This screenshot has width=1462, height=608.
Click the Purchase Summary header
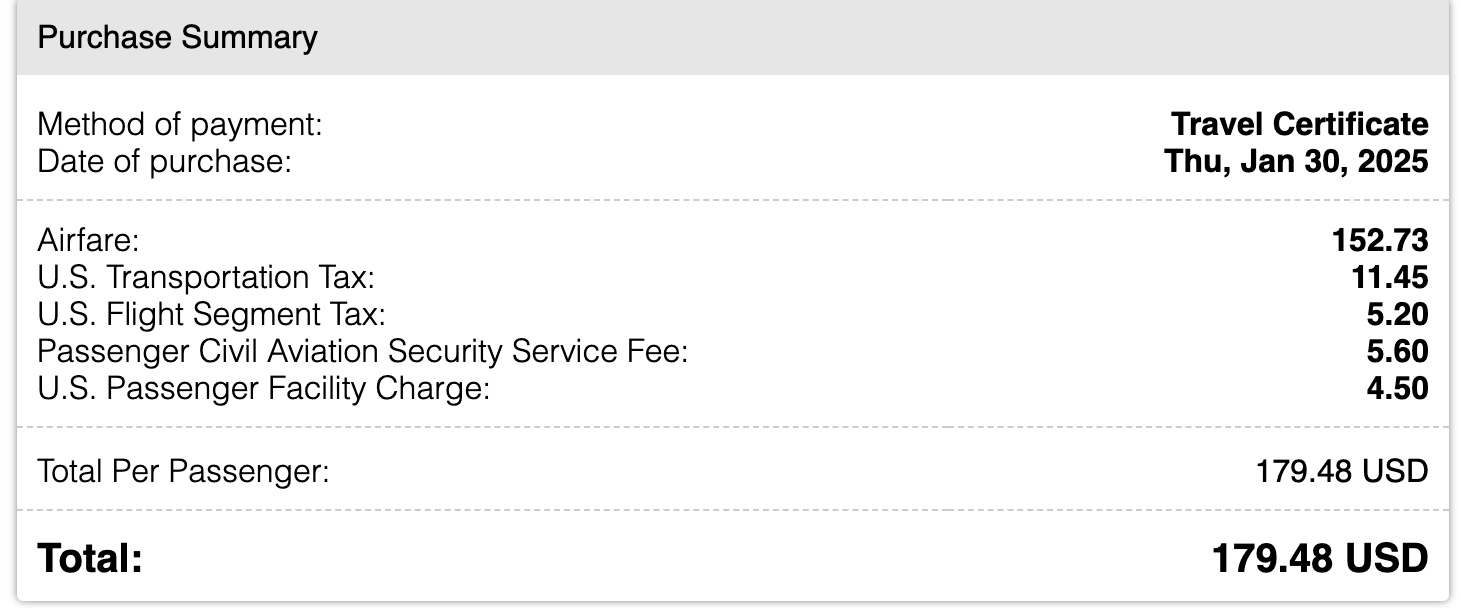tap(177, 37)
